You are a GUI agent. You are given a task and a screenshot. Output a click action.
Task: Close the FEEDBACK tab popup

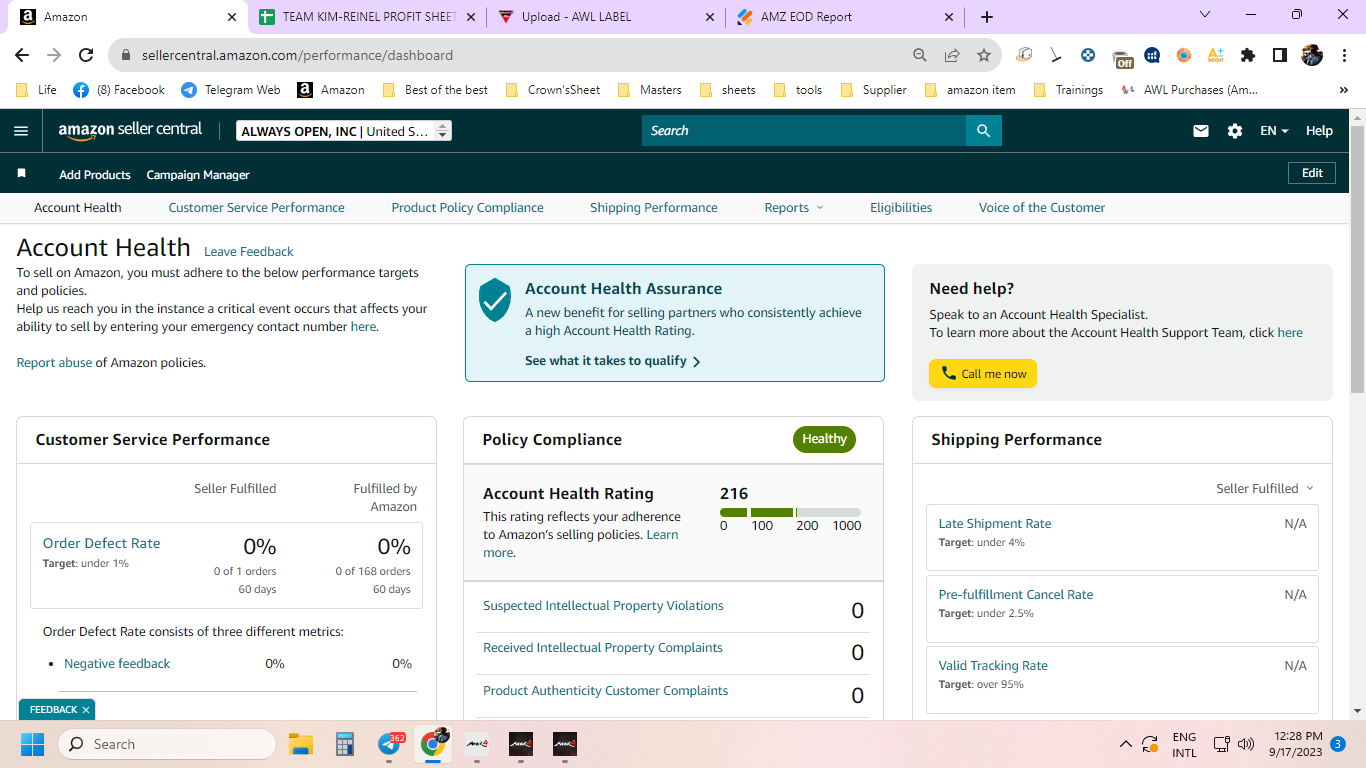[86, 710]
